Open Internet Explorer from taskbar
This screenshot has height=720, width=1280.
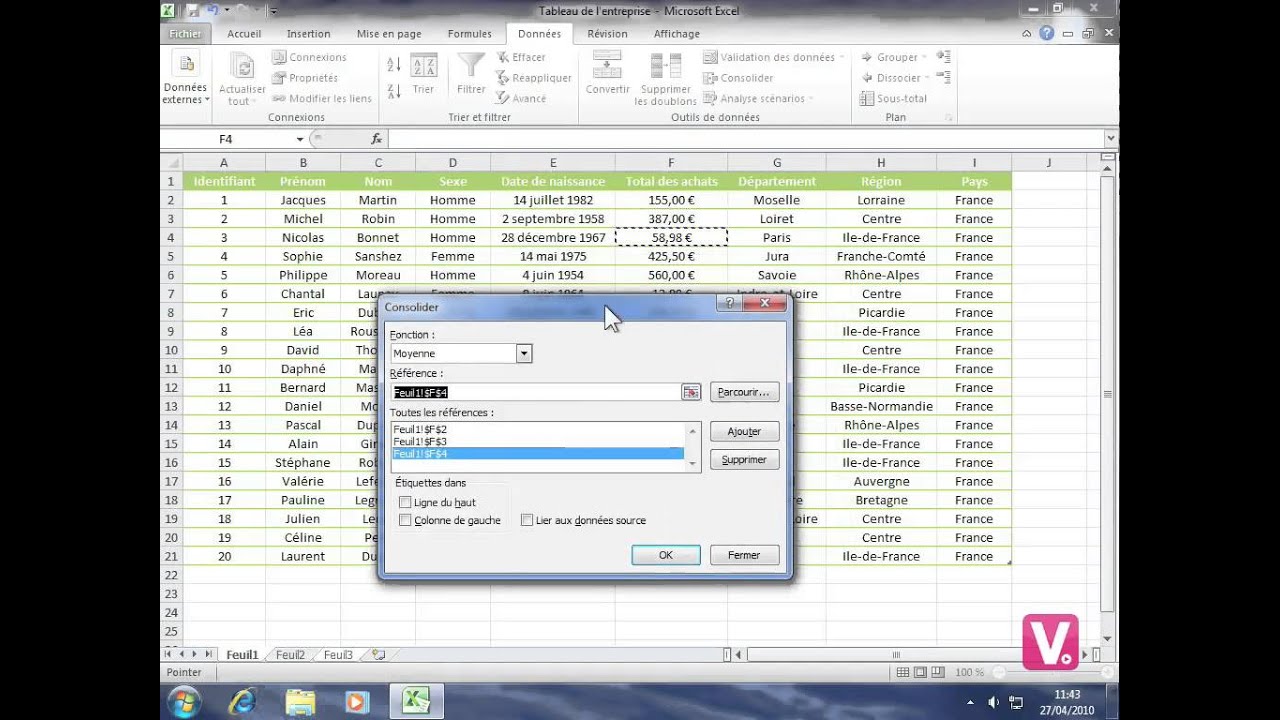pyautogui.click(x=242, y=702)
